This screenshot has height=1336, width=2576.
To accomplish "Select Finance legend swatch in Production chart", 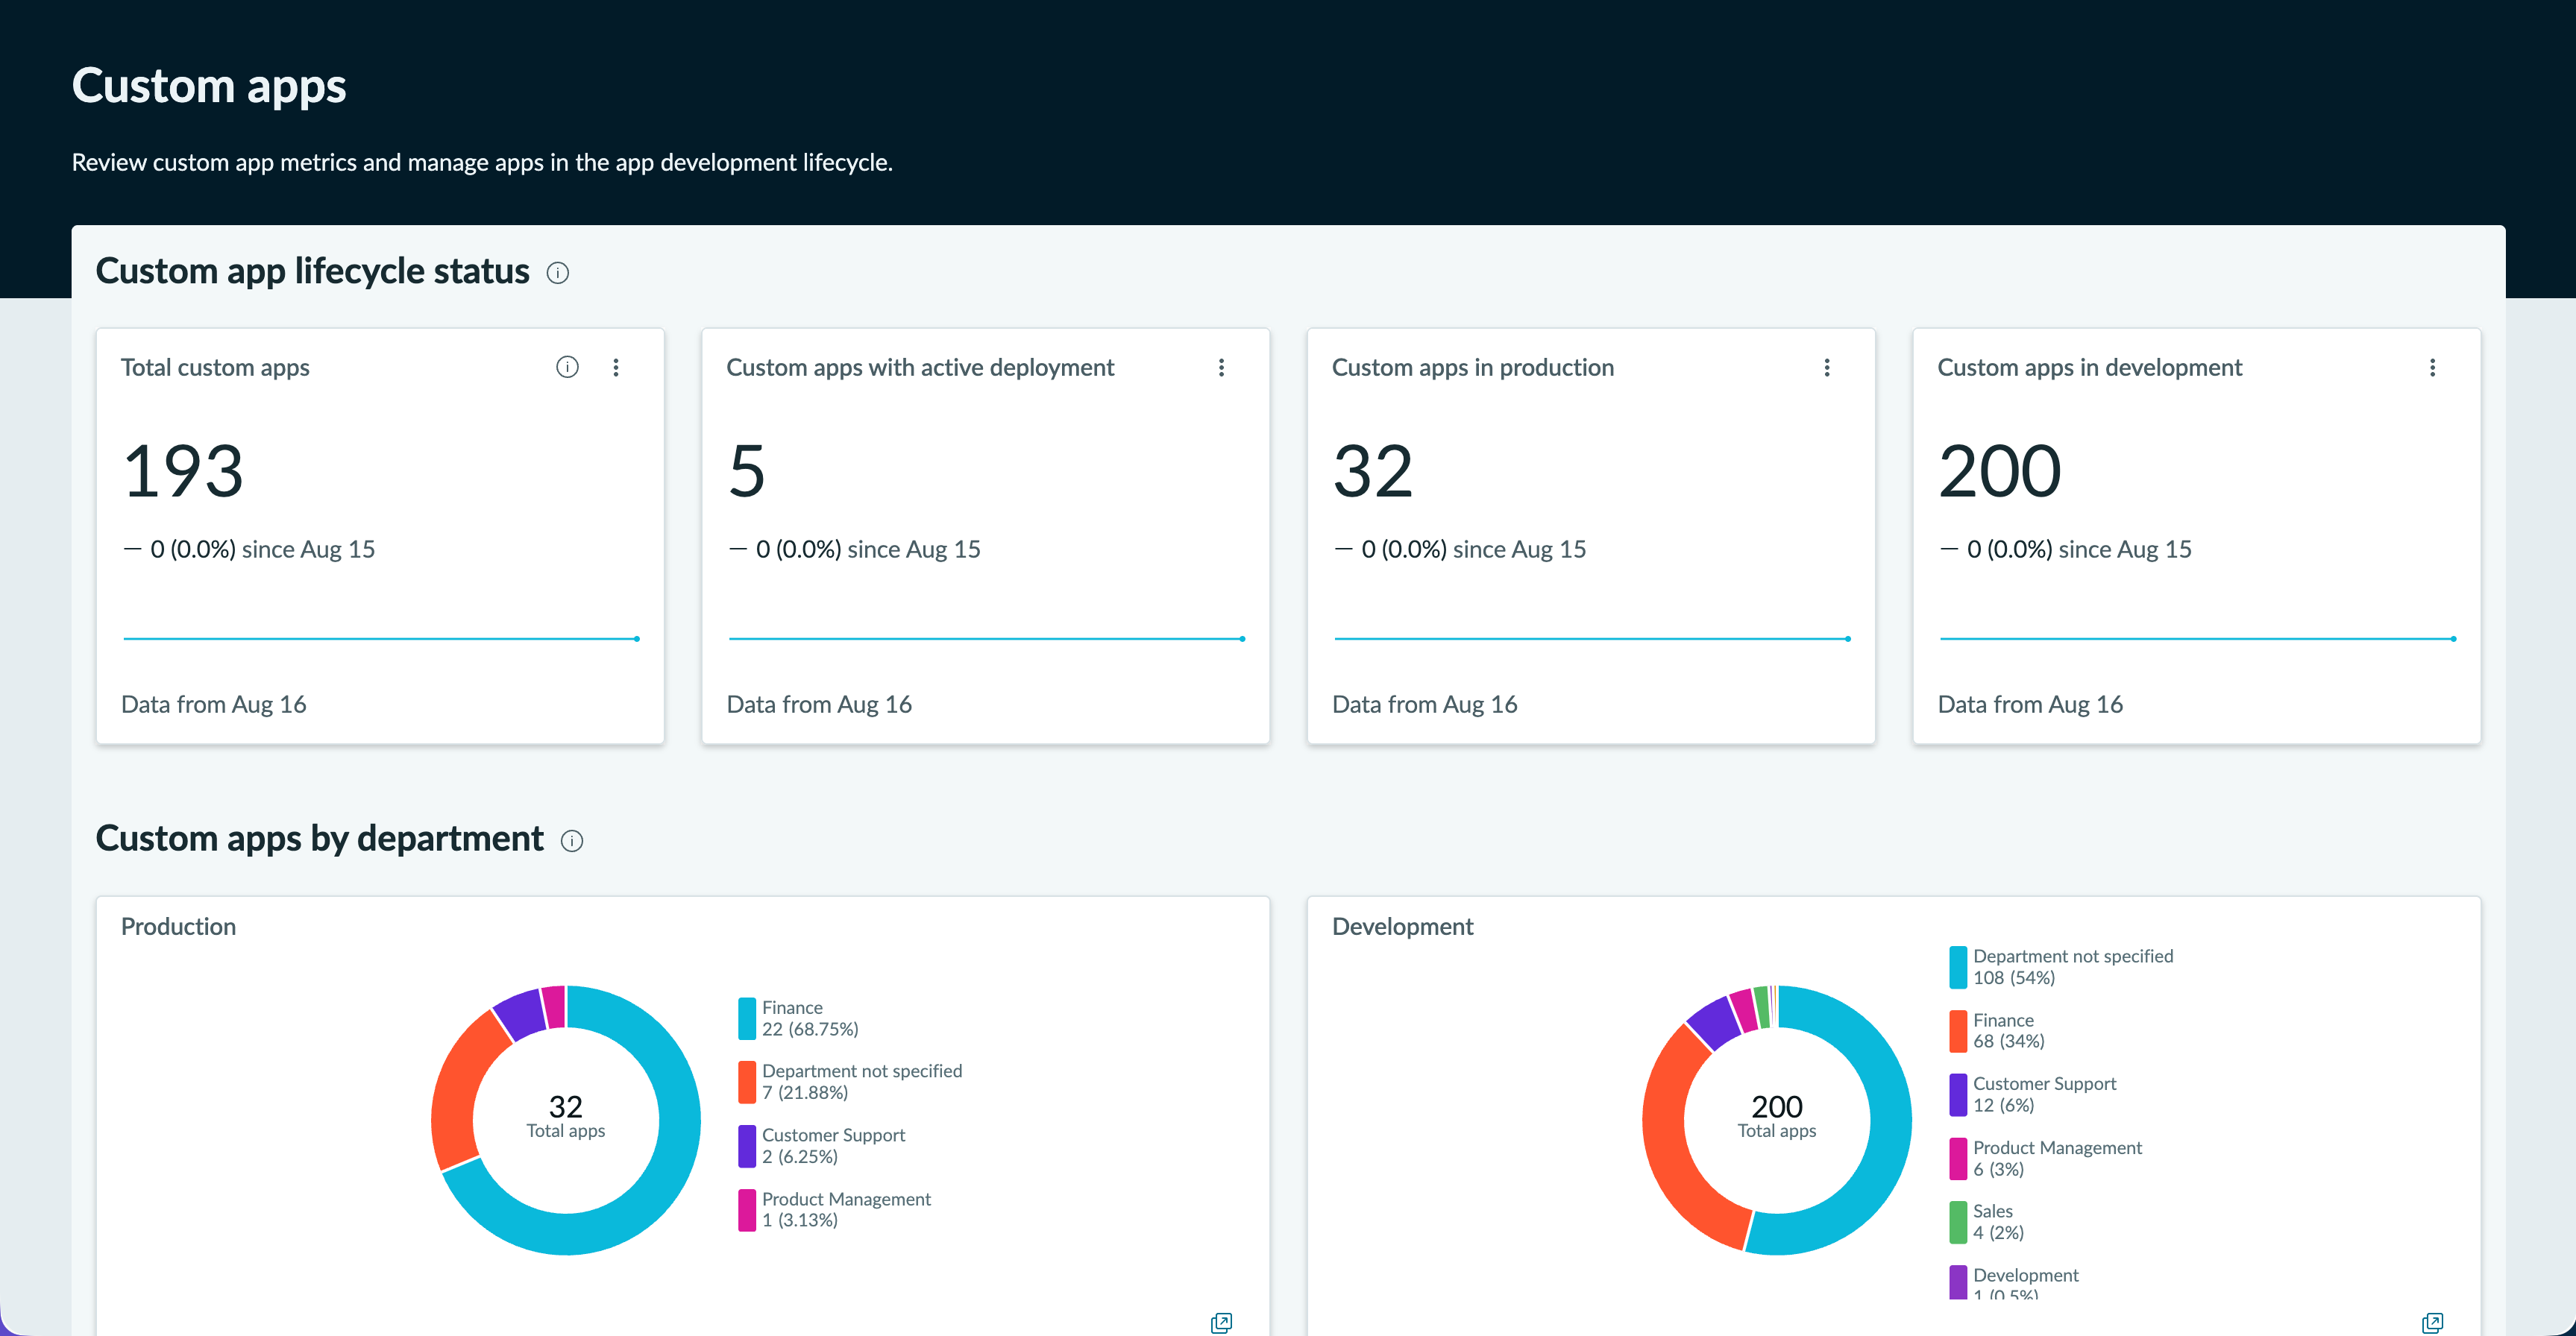I will (x=747, y=1018).
